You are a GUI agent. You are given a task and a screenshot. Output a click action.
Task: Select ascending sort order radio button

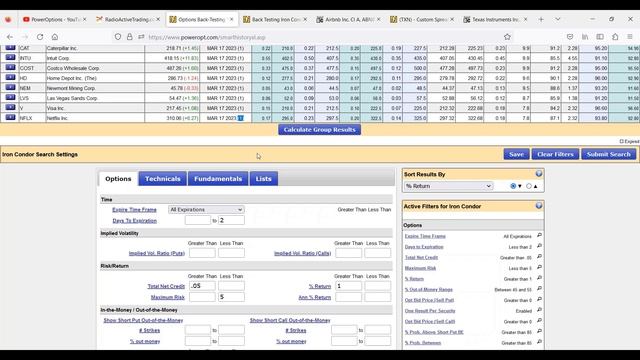click(x=529, y=186)
